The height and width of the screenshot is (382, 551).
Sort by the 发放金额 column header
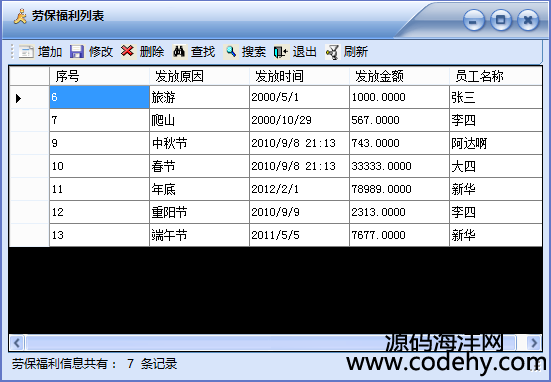[399, 76]
